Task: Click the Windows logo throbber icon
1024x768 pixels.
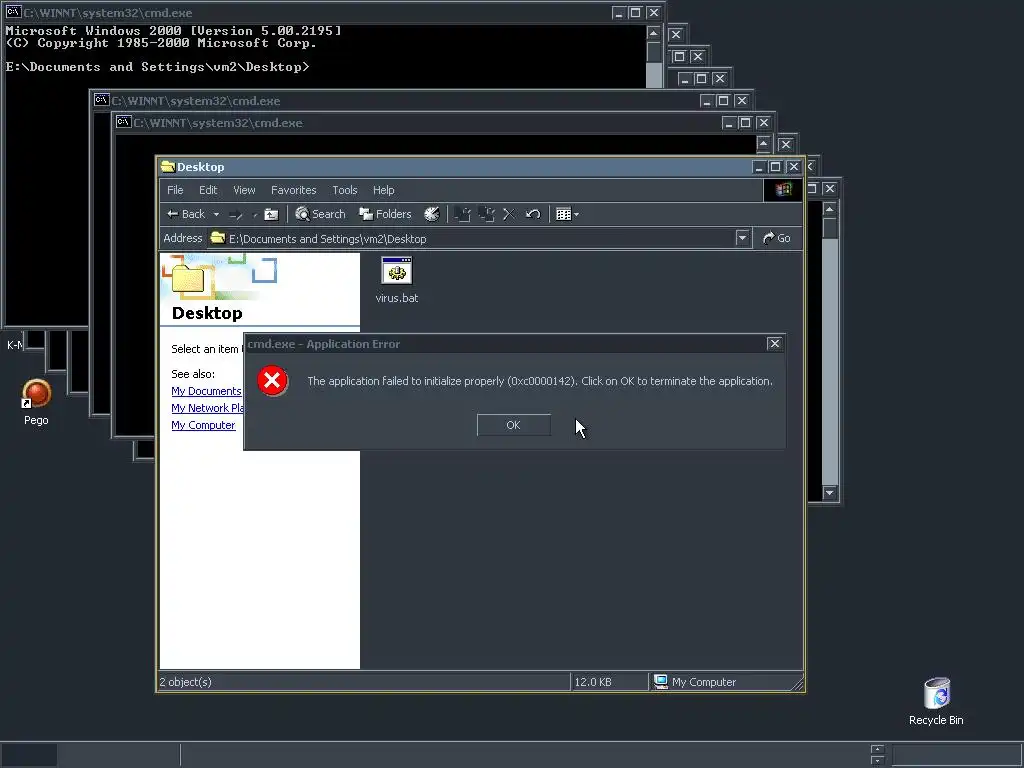Action: click(783, 190)
